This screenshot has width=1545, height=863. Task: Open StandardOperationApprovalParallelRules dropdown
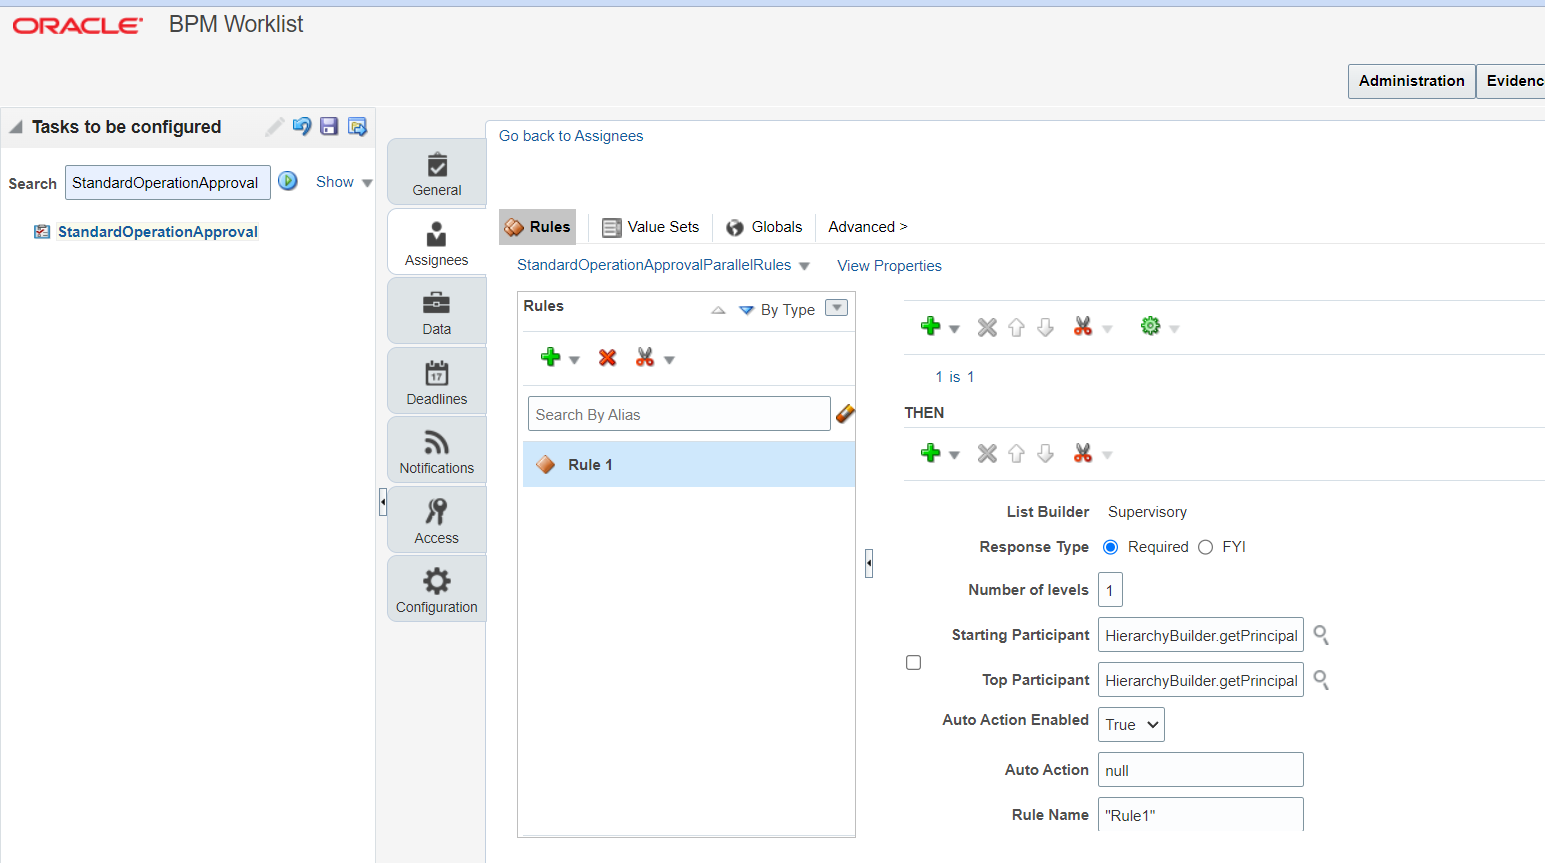pyautogui.click(x=804, y=266)
